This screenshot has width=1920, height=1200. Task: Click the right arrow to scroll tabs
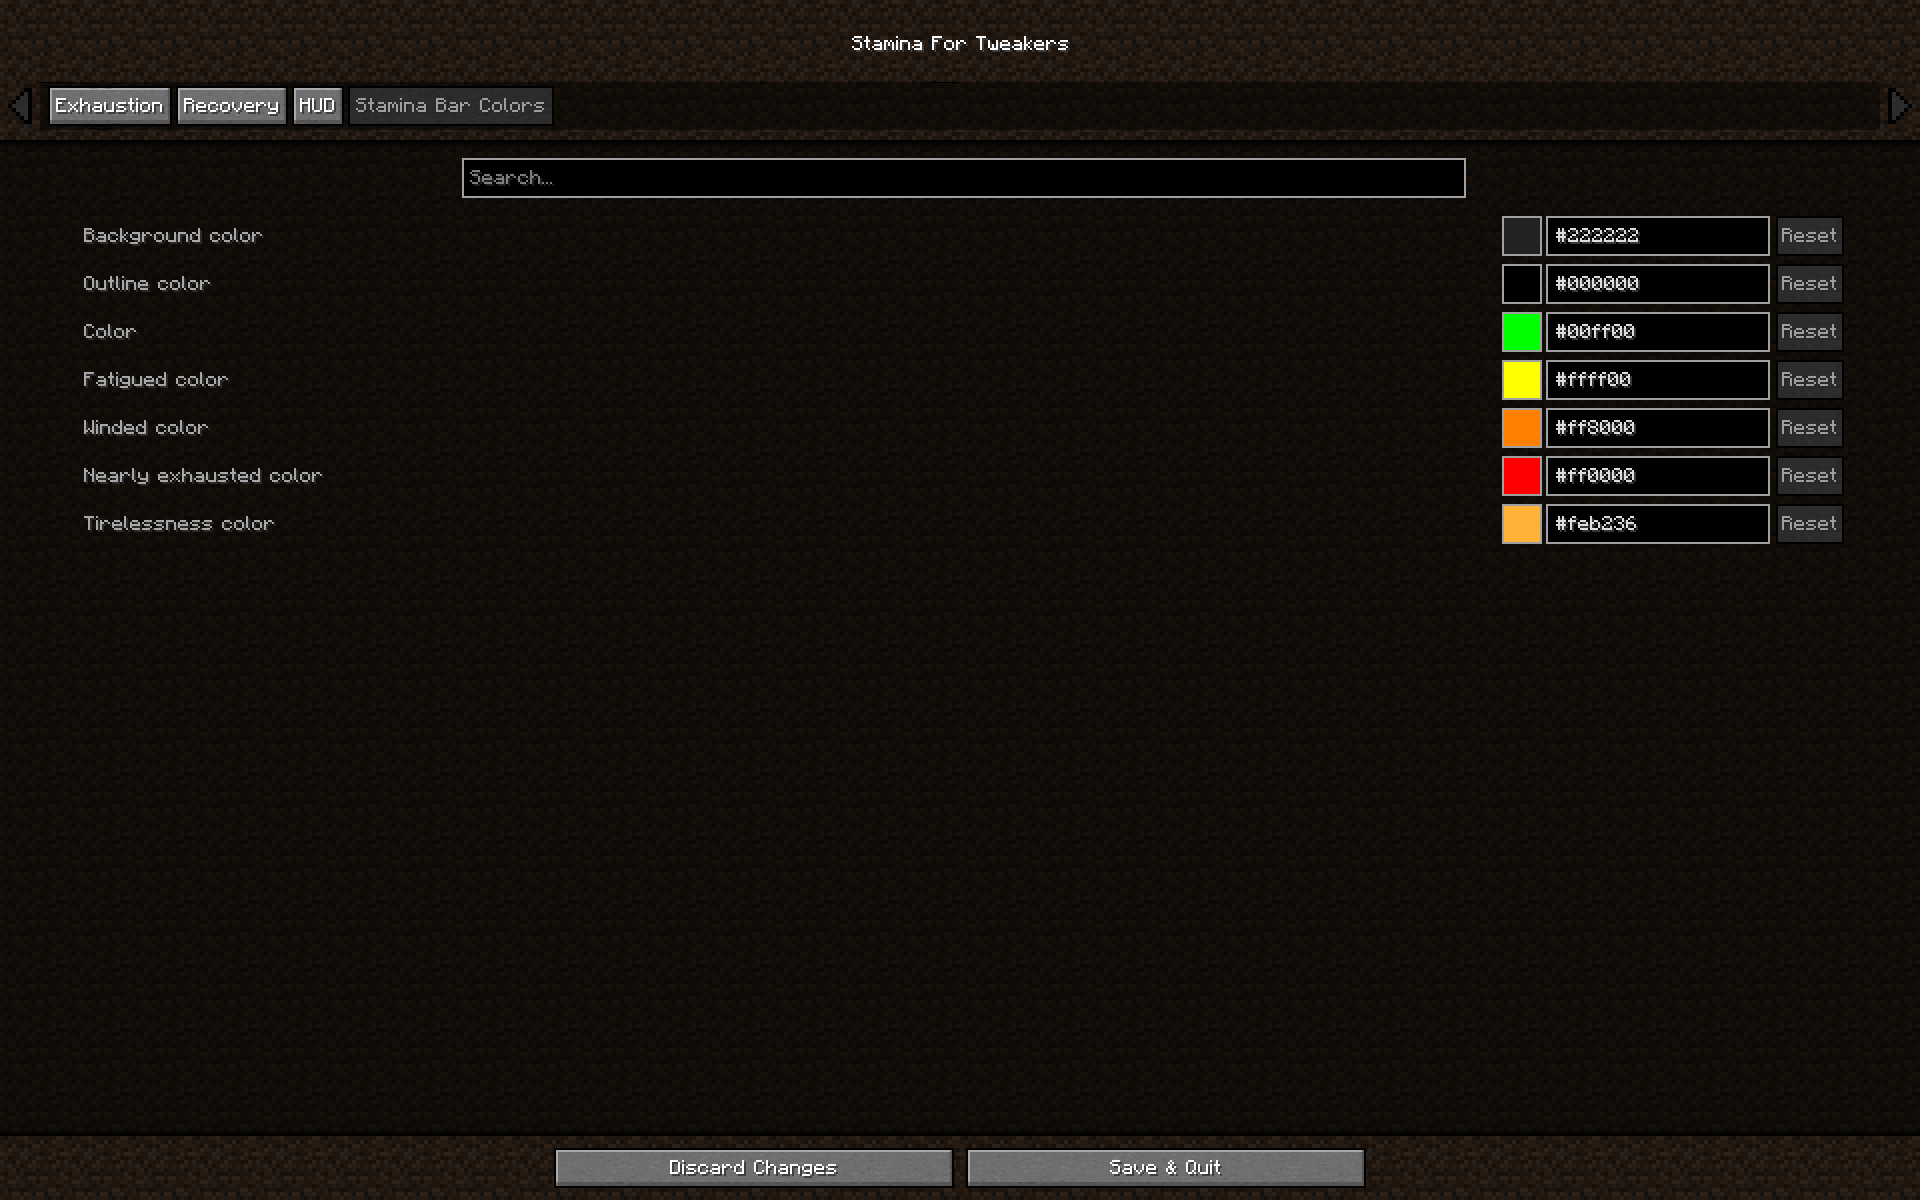pos(1900,106)
